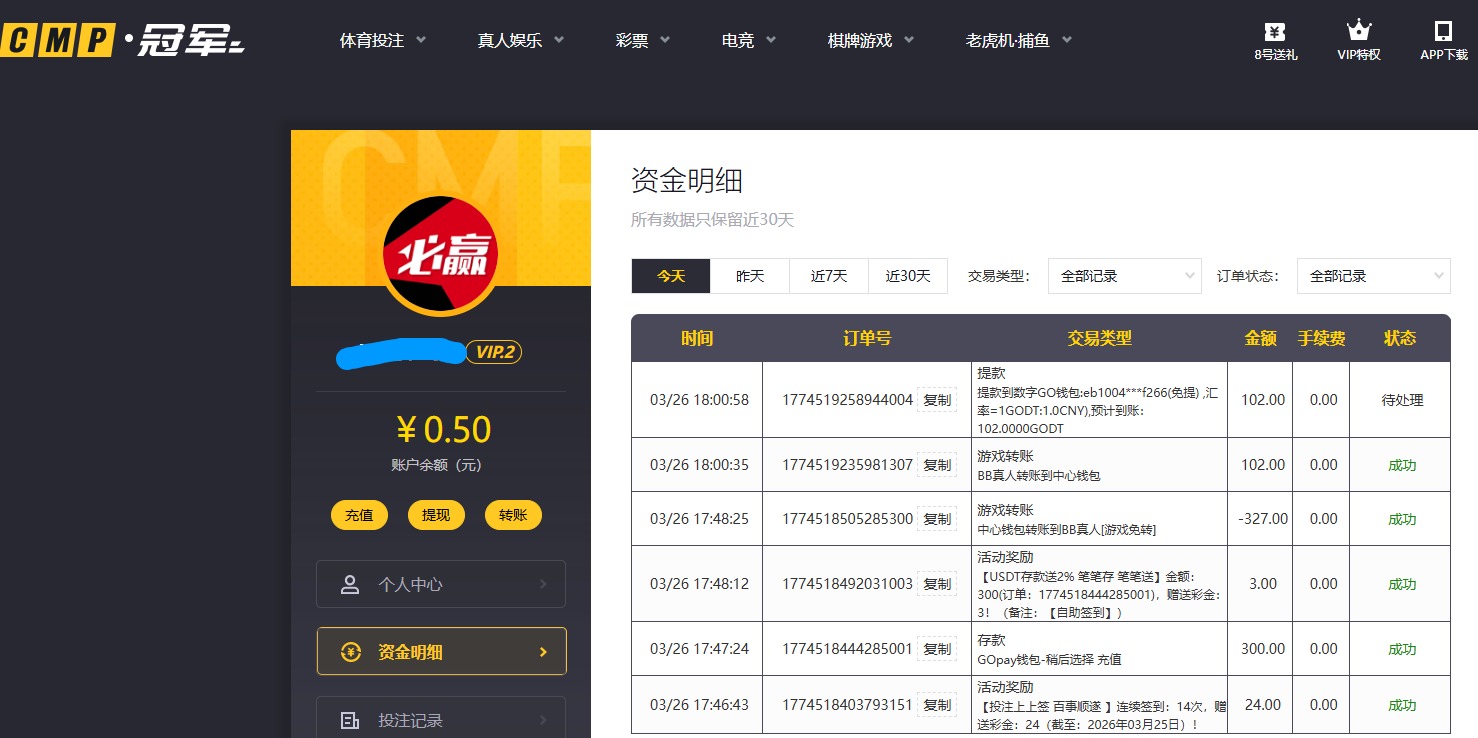Open the 交易类型 全部记录 dropdown
1478x738 pixels.
pyautogui.click(x=1123, y=275)
